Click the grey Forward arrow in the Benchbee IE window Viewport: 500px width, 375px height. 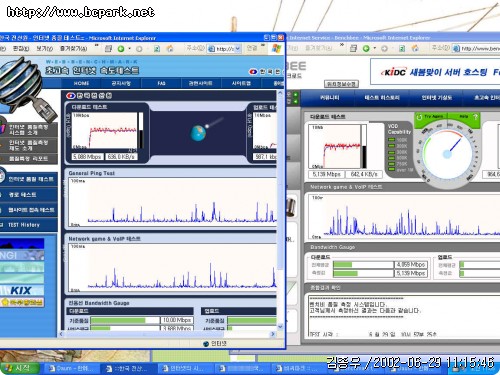tap(384, 48)
